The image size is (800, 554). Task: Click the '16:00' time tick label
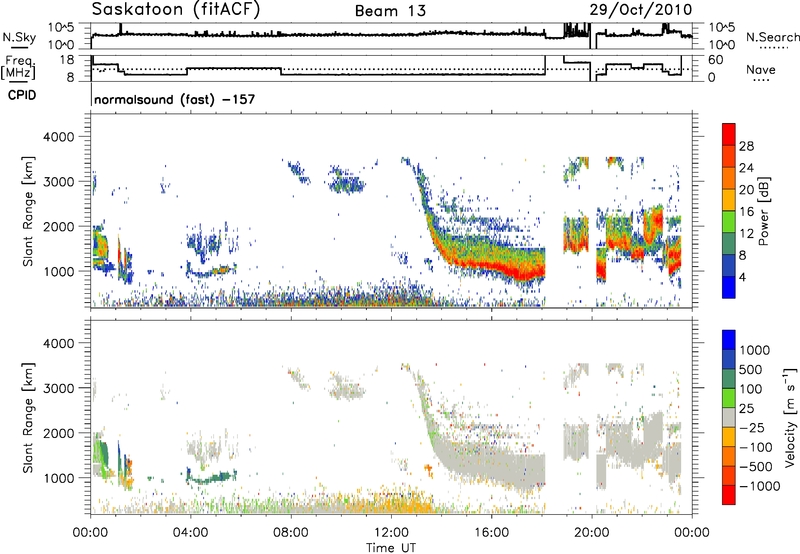pos(491,533)
